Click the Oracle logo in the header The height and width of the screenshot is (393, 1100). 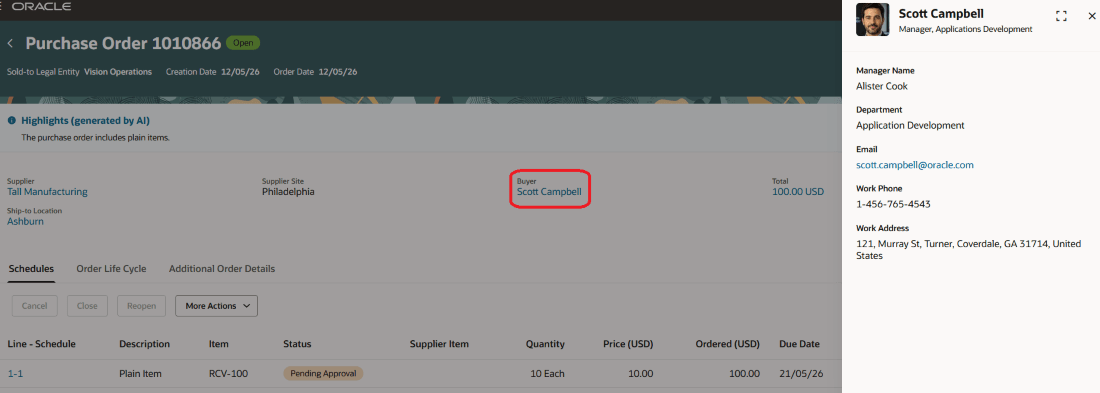pyautogui.click(x=41, y=6)
